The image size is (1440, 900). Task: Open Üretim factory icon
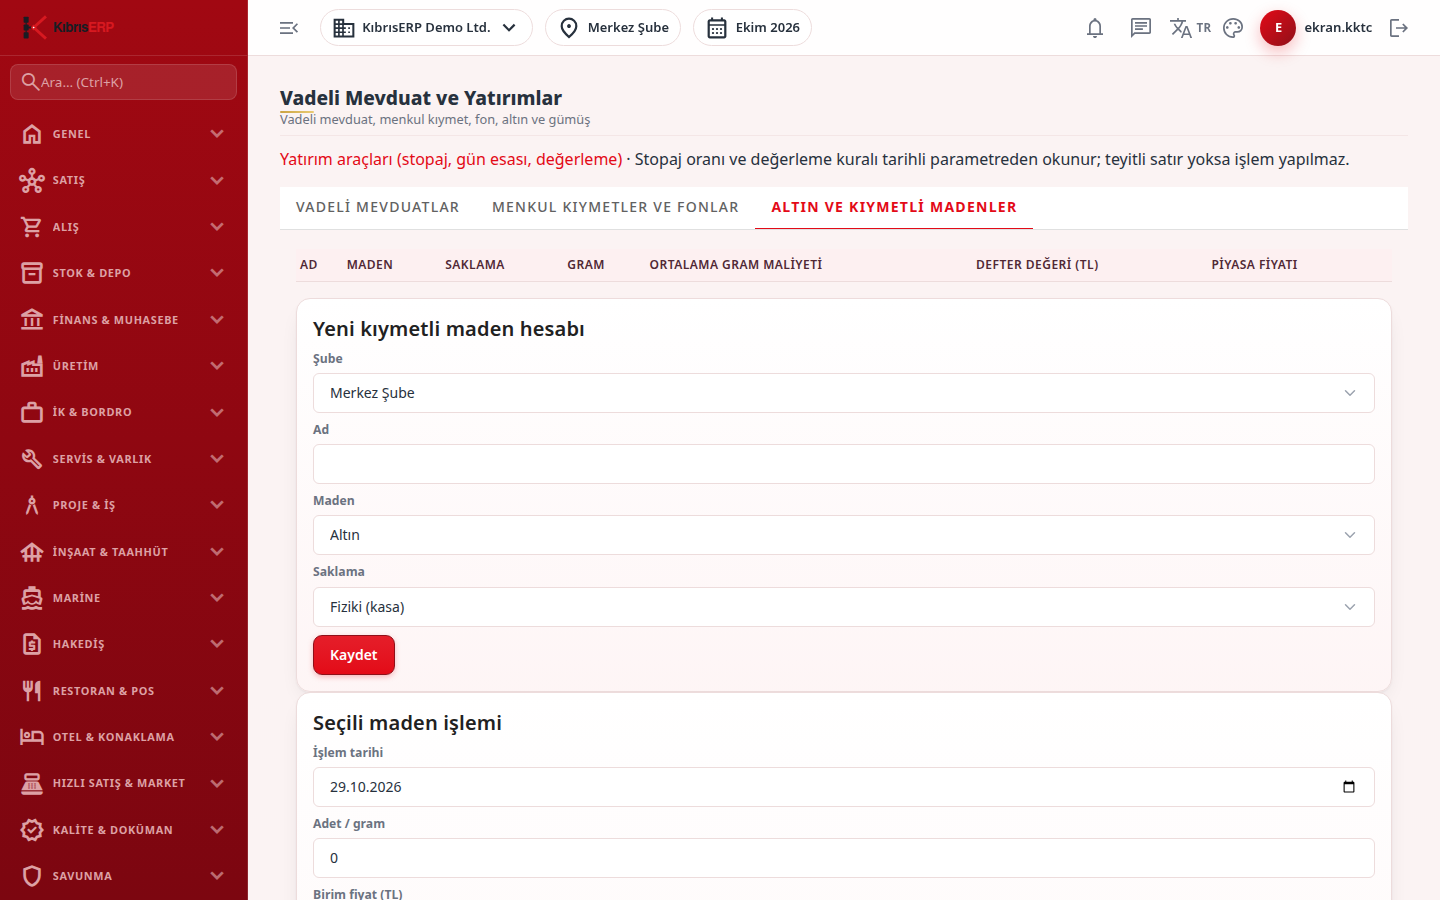point(32,366)
